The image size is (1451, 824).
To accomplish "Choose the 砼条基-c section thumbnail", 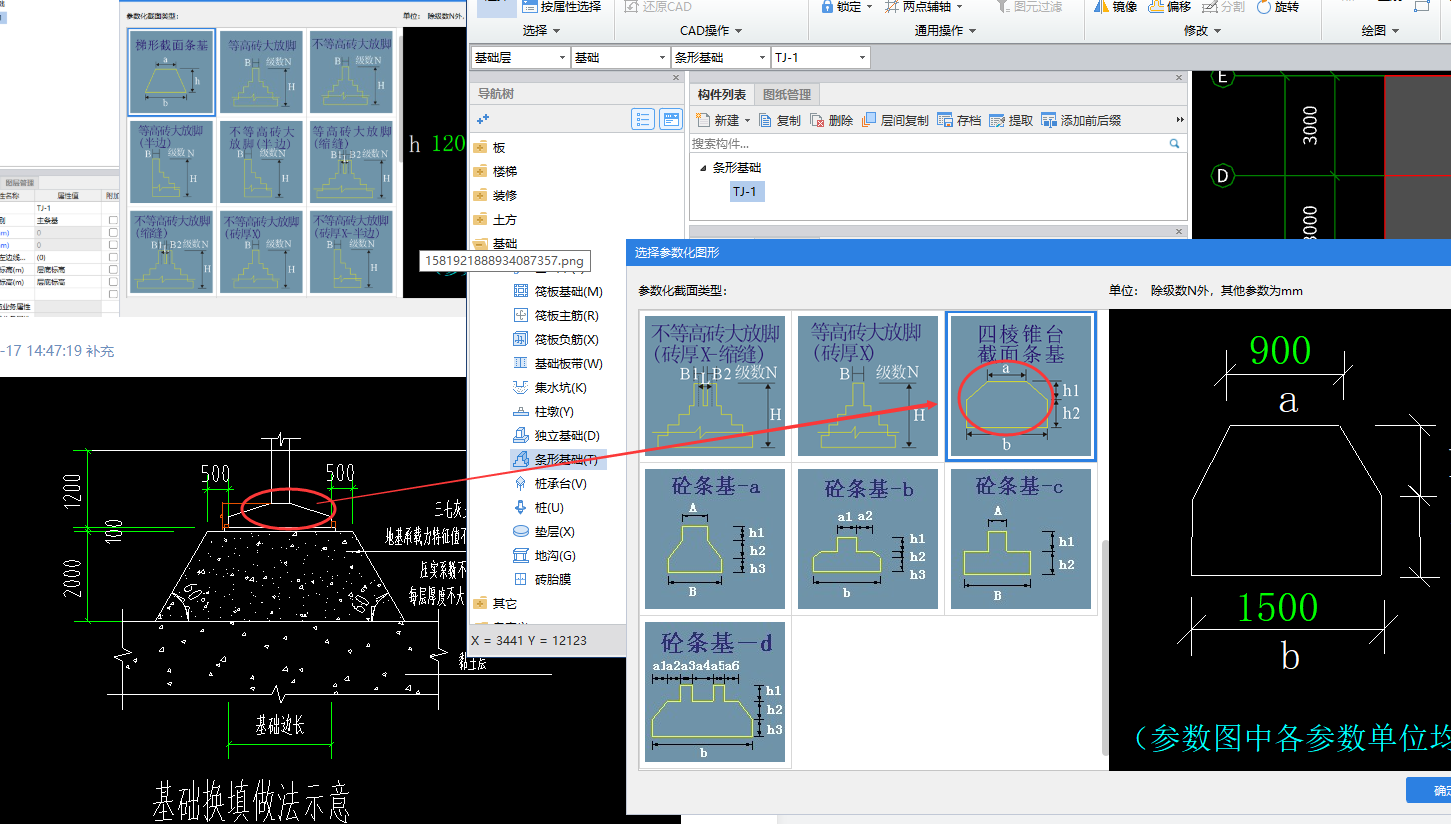I will tap(1021, 538).
